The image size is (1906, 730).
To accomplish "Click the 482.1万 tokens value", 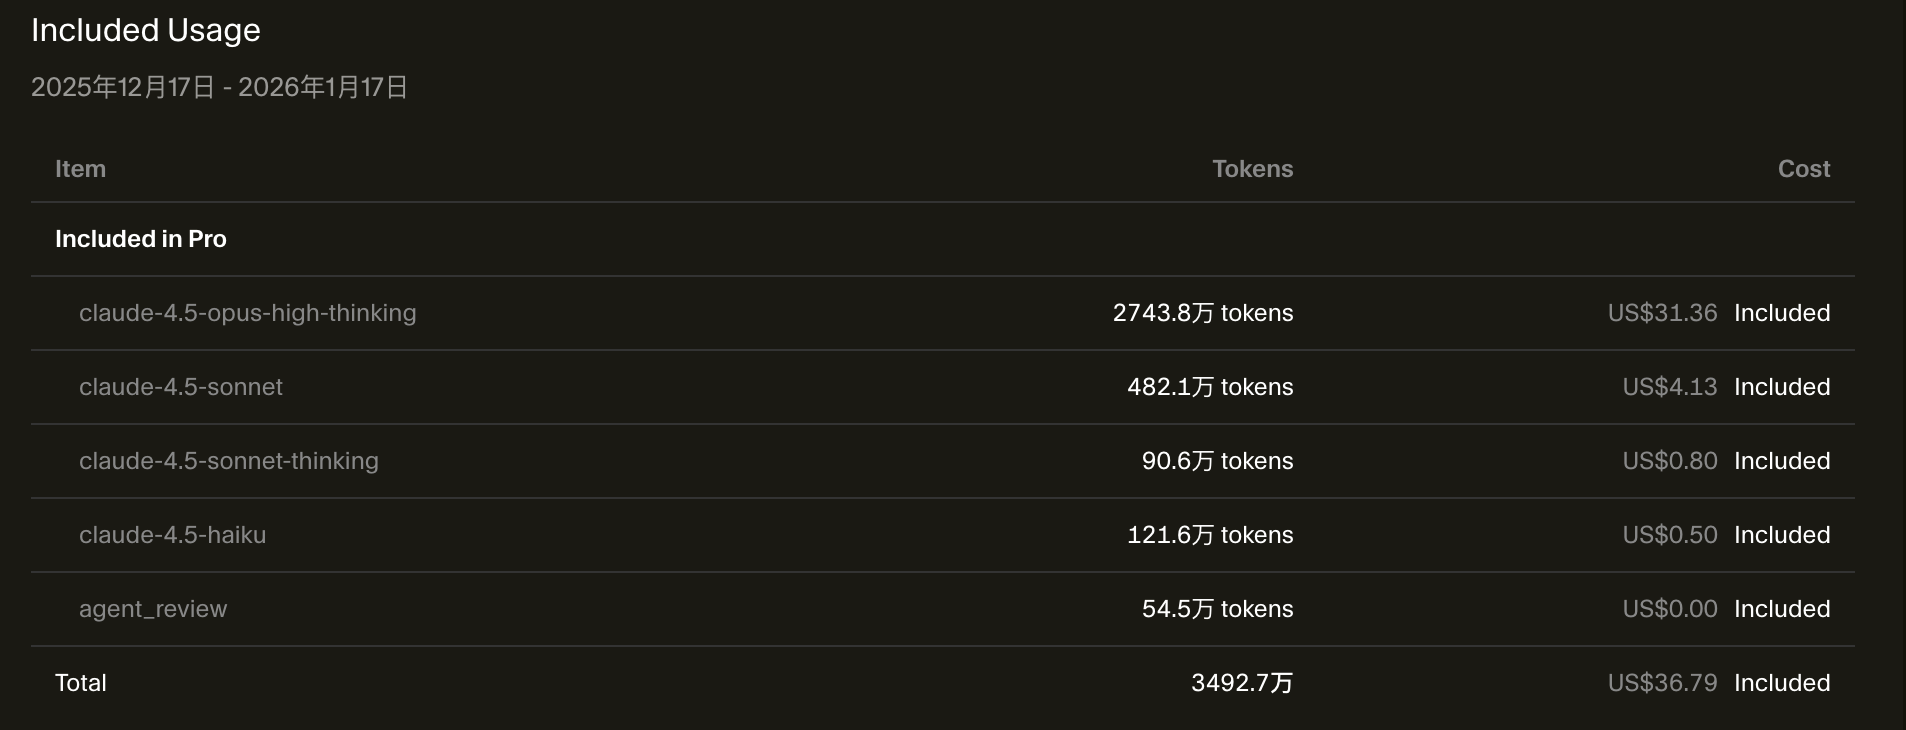I will point(1209,387).
